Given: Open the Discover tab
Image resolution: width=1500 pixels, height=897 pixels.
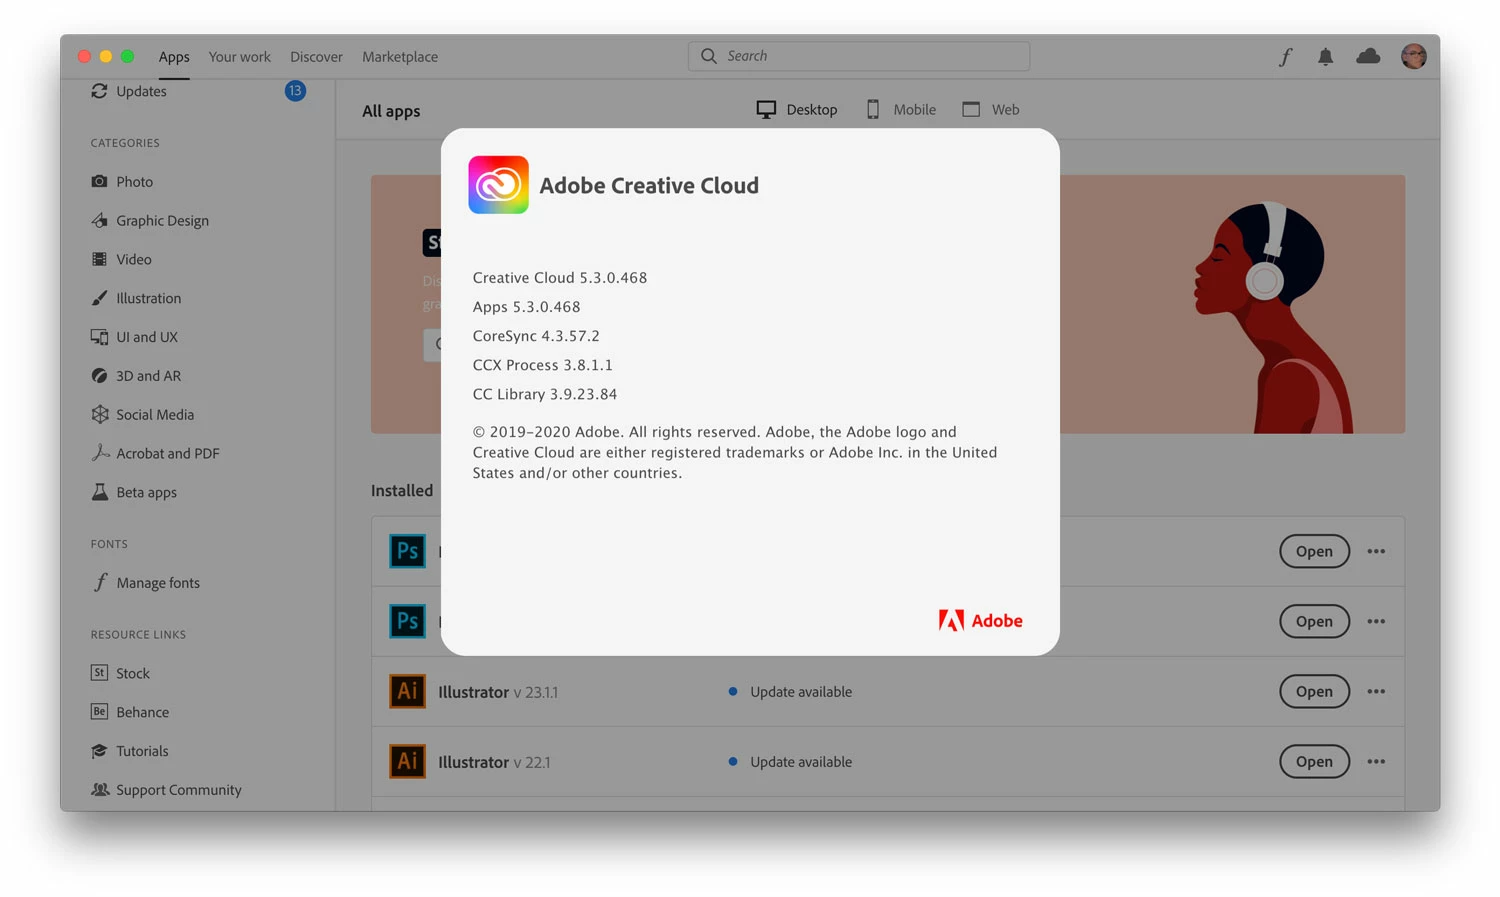Looking at the screenshot, I should (x=316, y=57).
